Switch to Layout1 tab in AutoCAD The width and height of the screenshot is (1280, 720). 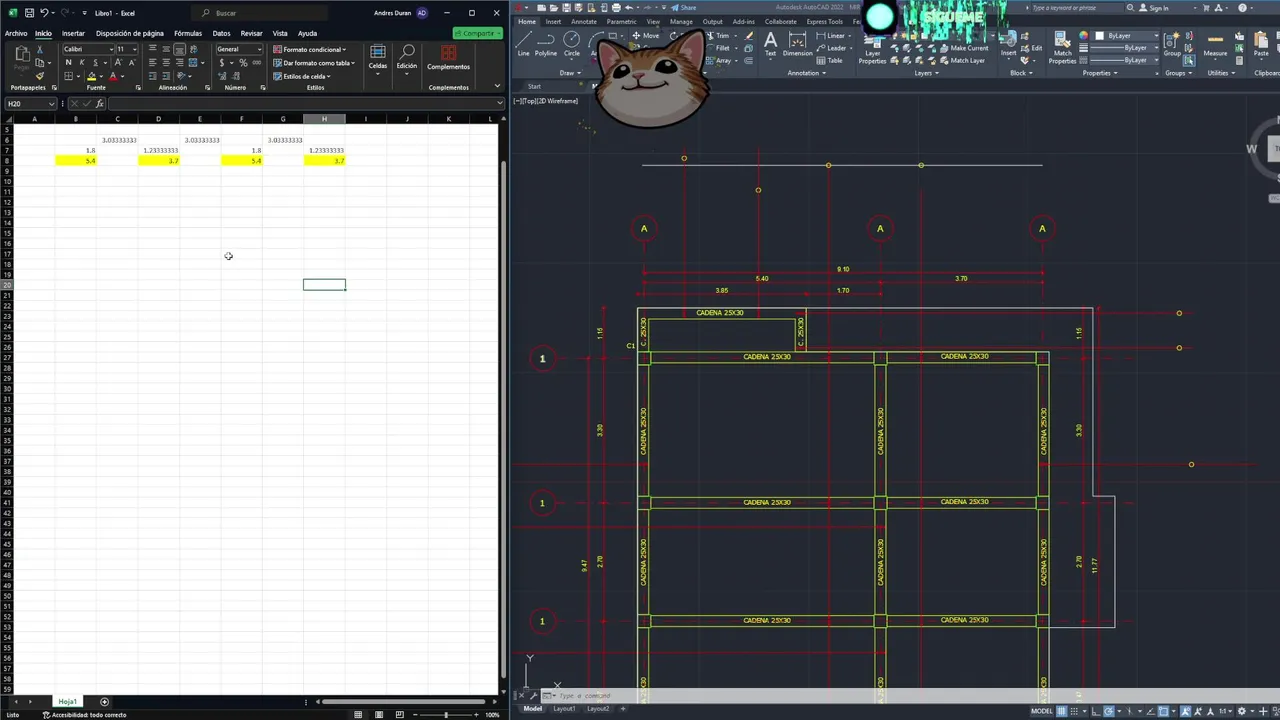click(565, 709)
